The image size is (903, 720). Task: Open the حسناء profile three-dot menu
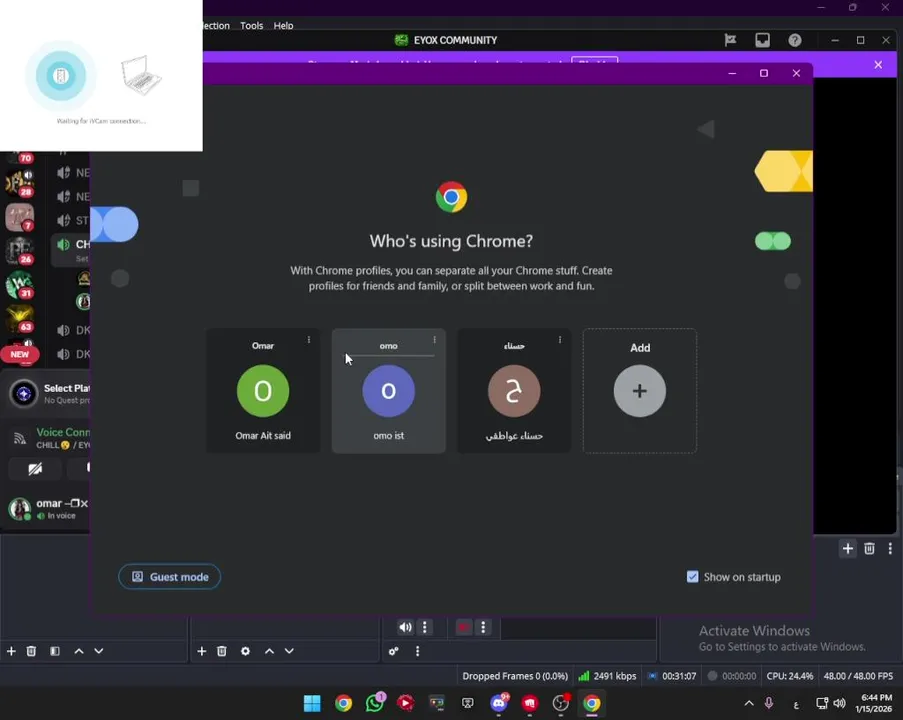tap(560, 340)
